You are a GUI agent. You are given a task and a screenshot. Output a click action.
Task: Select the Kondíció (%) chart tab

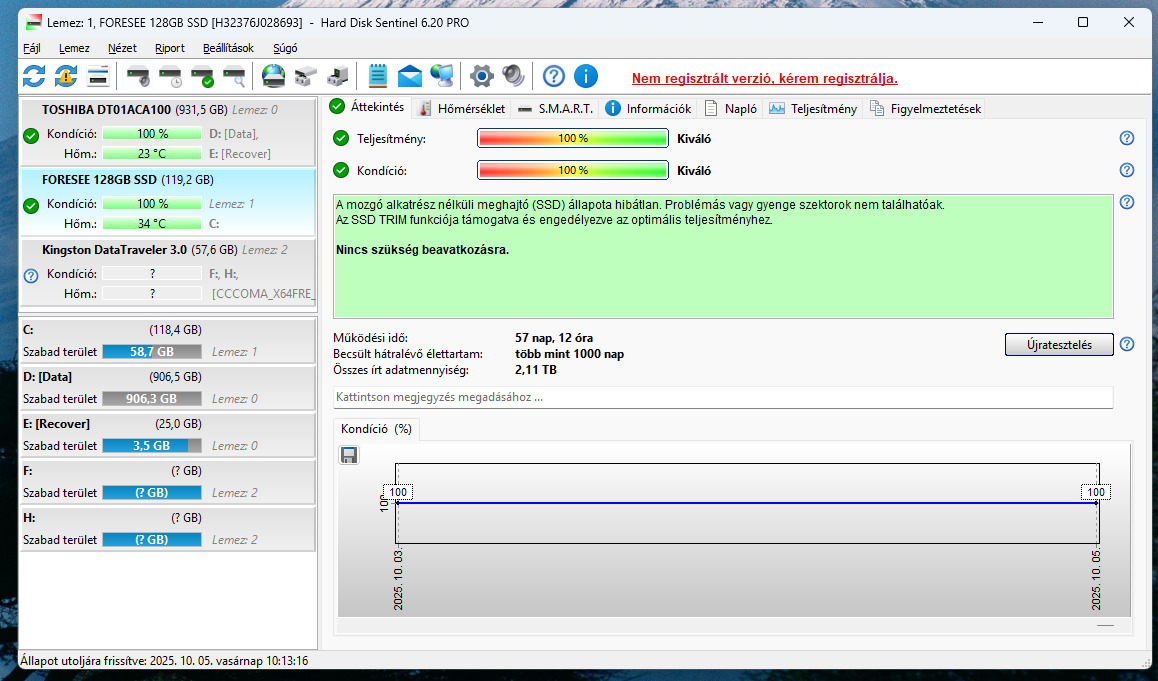(x=376, y=429)
